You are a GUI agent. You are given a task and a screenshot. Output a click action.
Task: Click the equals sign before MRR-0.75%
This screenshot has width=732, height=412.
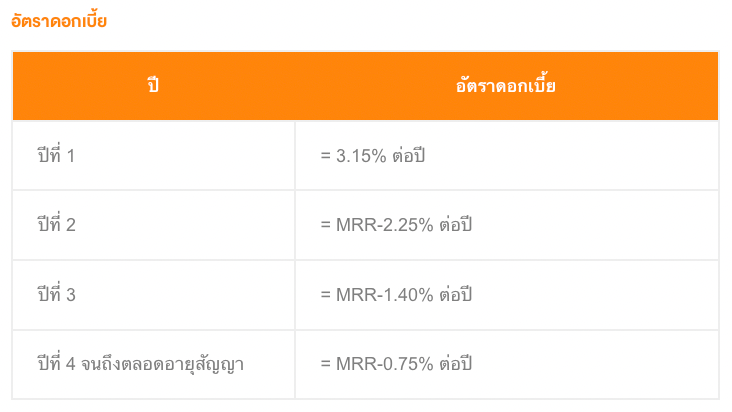325,364
